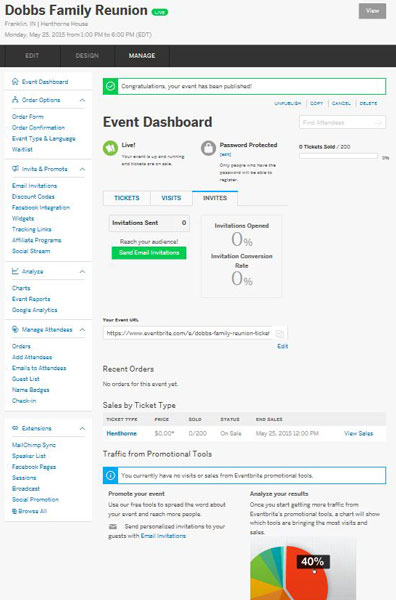Image resolution: width=396 pixels, height=600 pixels.
Task: Open Waitlist in sidebar
Action: 22,150
